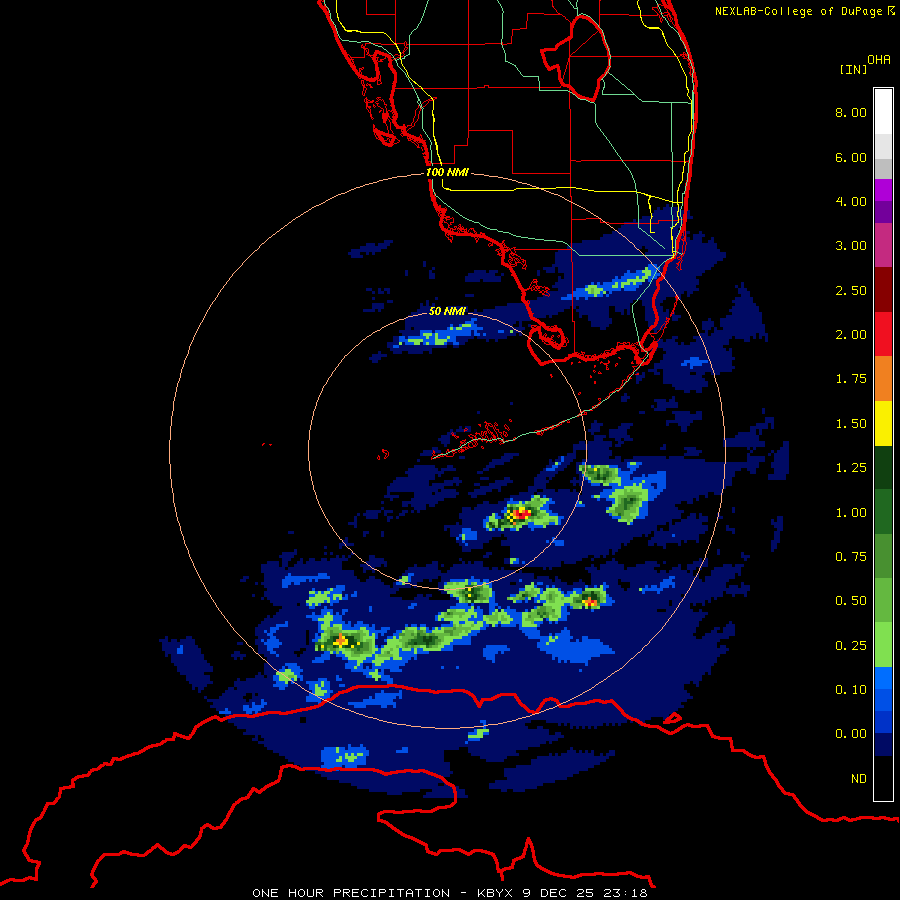Click the 0.10 legend value

click(x=851, y=690)
